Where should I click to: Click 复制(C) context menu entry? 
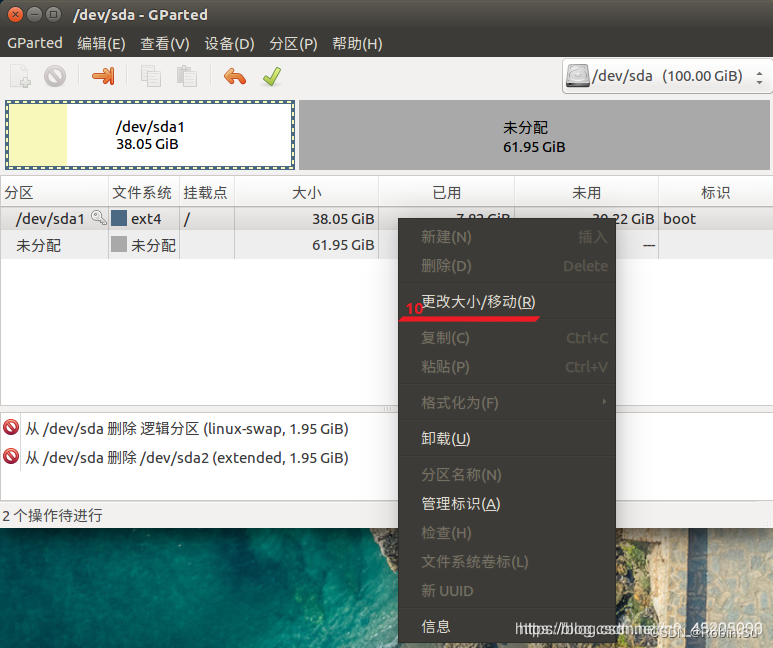507,338
